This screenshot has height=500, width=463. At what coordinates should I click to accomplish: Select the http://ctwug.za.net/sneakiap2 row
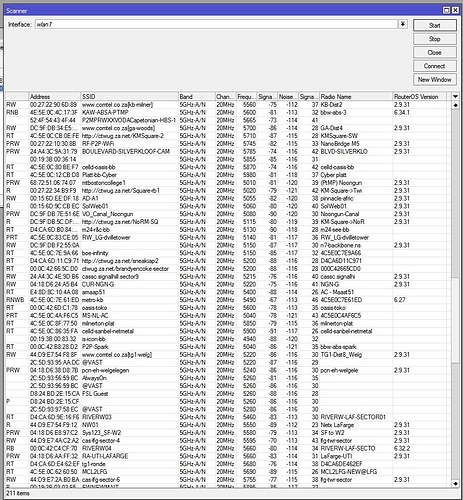coord(228,261)
